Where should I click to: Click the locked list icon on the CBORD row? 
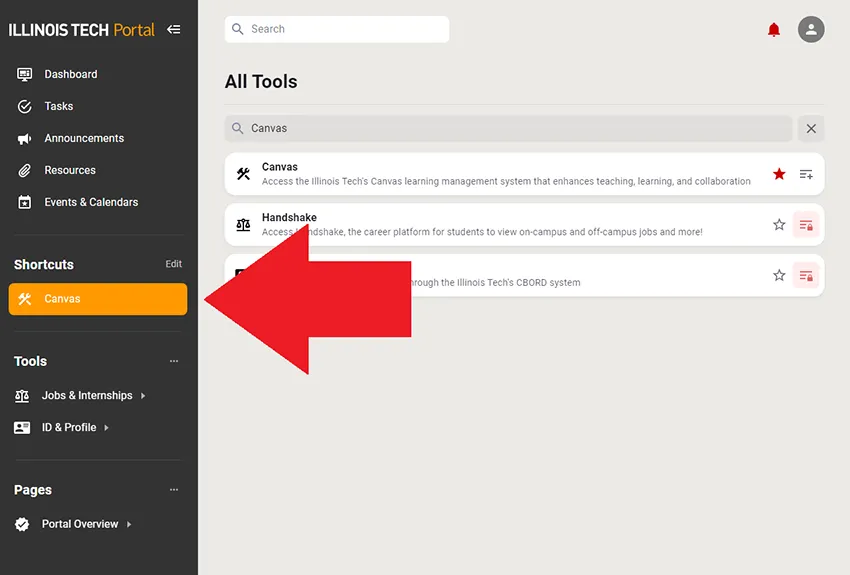pos(806,275)
